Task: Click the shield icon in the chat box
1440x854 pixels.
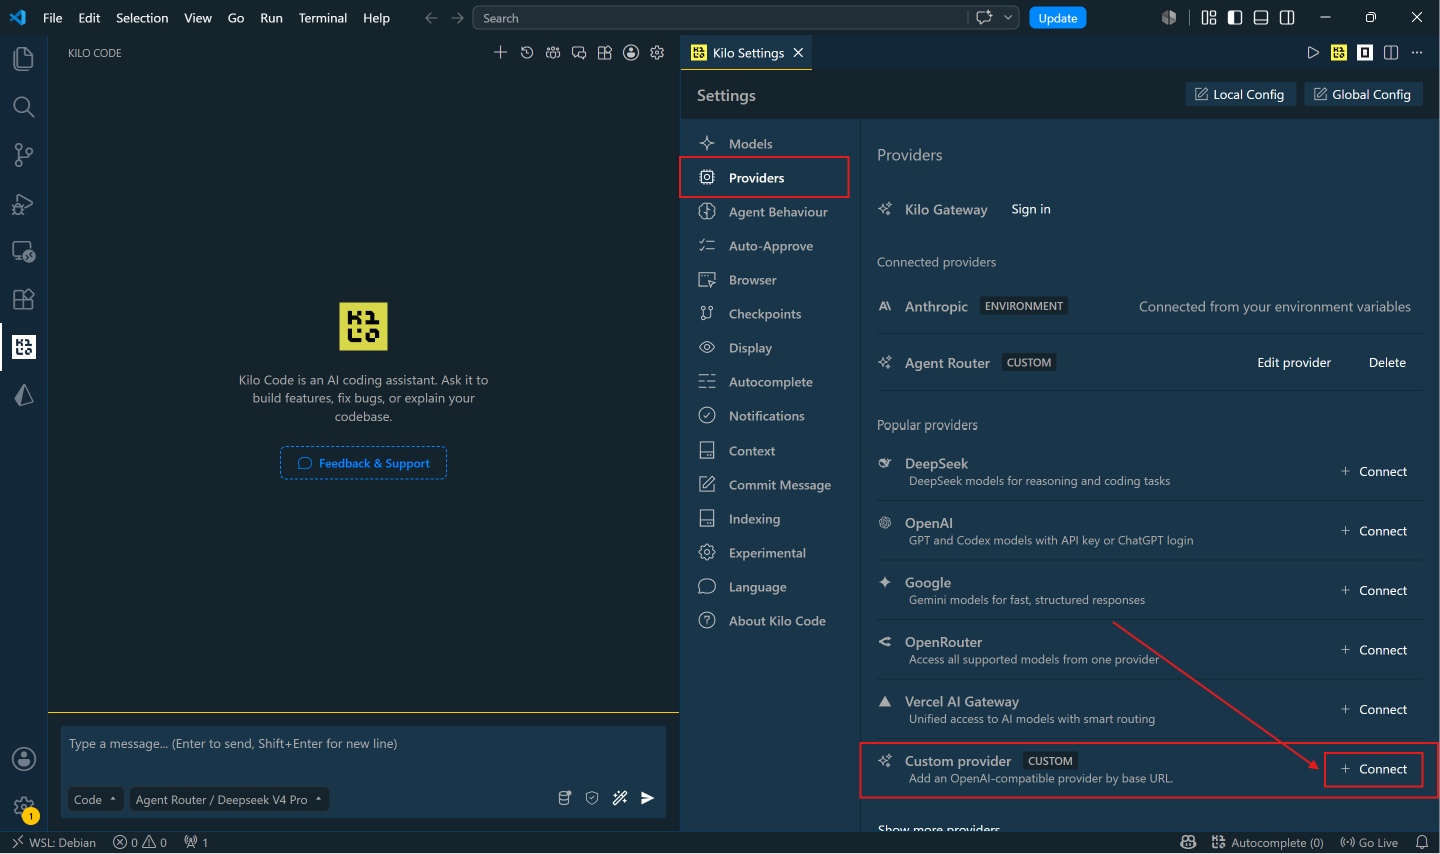Action: [592, 798]
